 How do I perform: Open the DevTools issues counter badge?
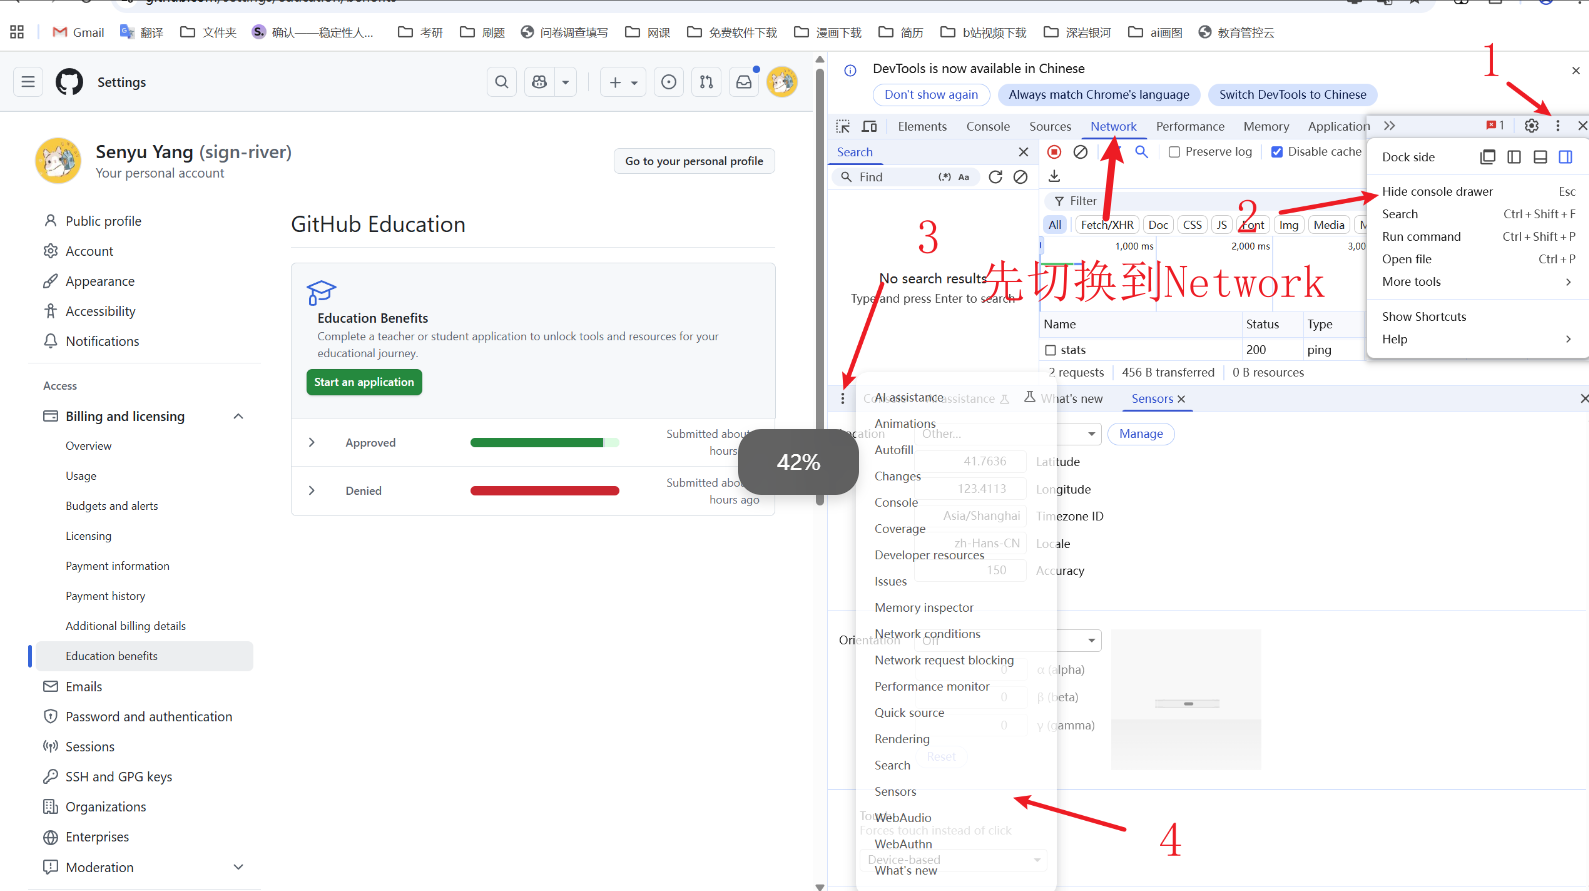pyautogui.click(x=1496, y=126)
